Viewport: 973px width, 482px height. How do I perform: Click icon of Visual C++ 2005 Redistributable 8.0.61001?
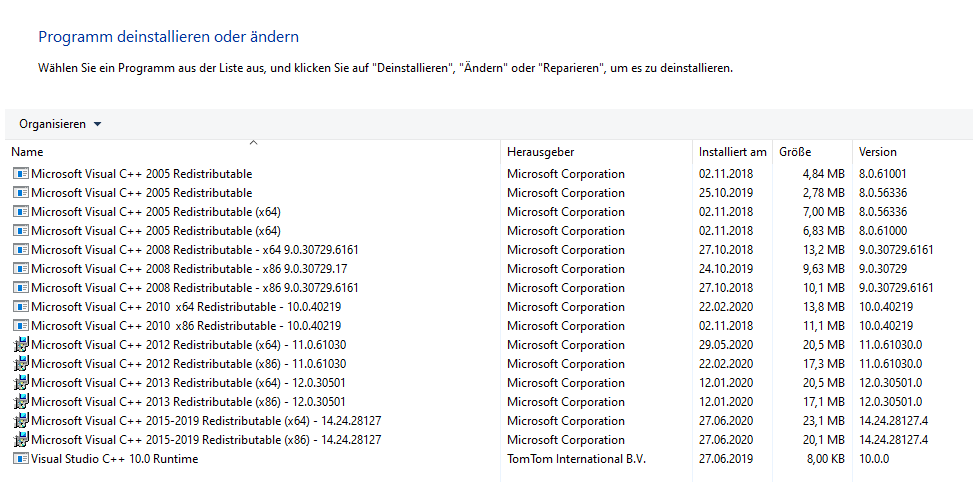click(21, 174)
